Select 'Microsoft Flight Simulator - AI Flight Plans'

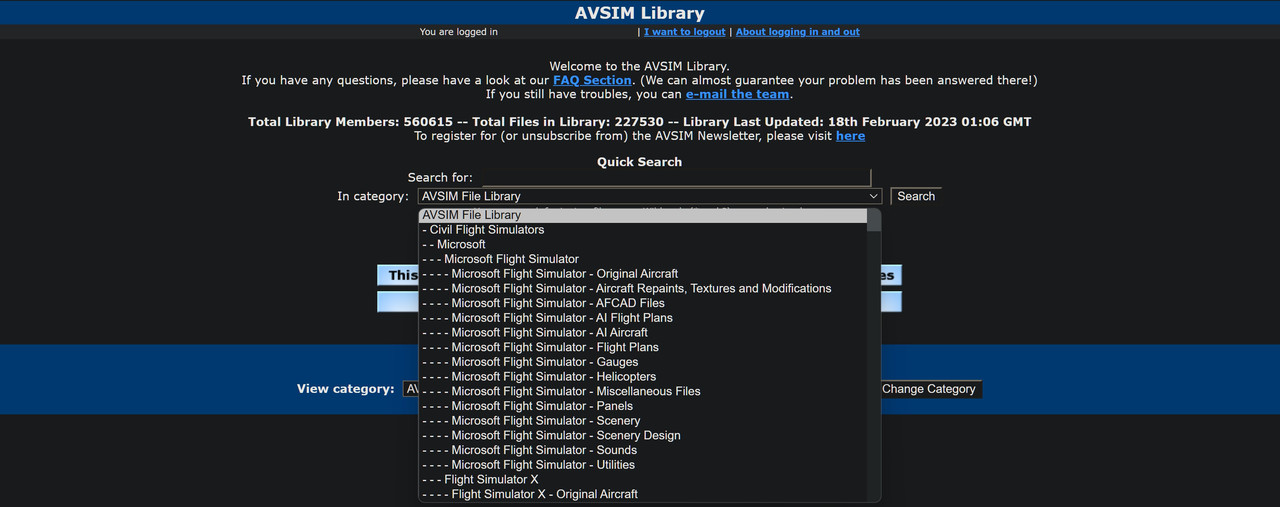[643, 318]
